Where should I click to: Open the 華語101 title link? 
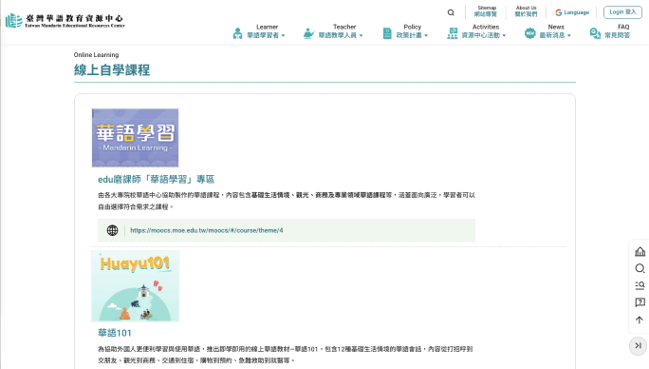(x=114, y=333)
